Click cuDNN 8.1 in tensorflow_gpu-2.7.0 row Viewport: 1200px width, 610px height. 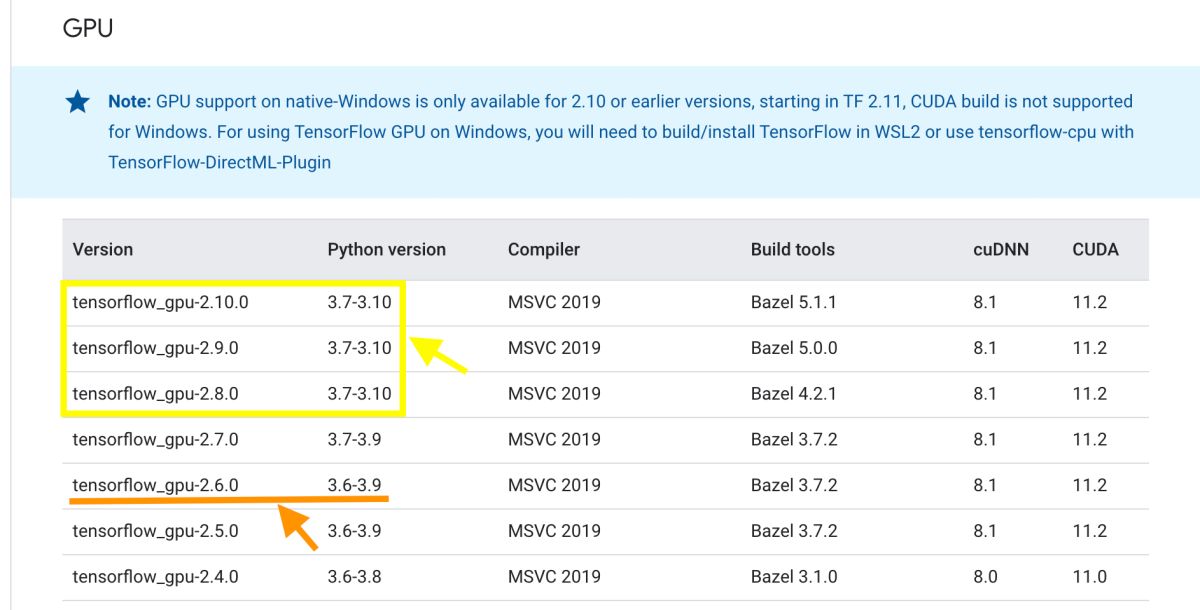[985, 439]
